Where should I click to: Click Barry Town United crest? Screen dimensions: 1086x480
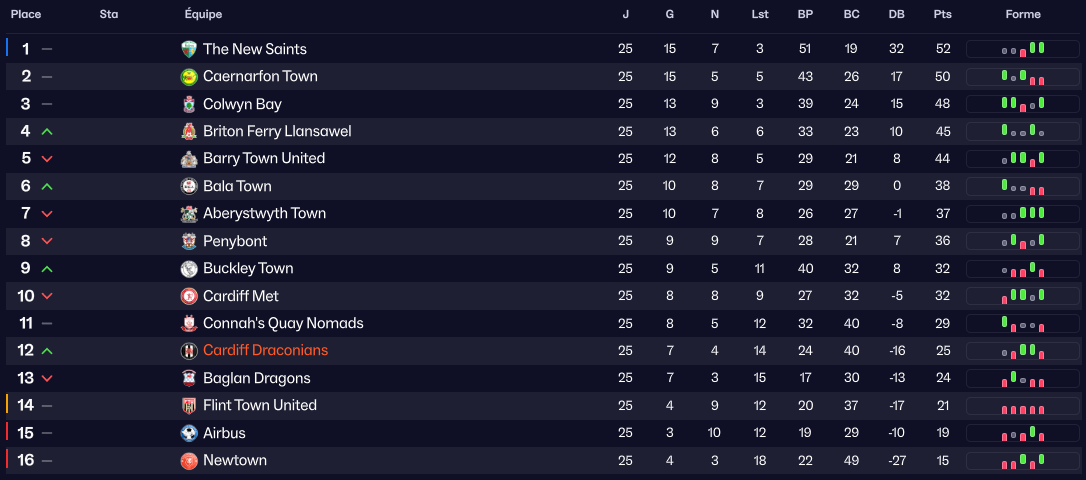[189, 159]
